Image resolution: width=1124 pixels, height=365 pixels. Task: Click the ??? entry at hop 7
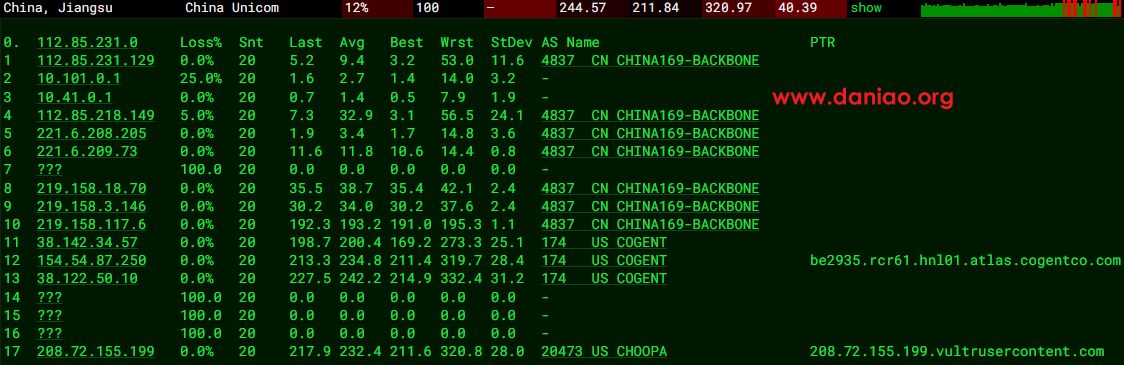(x=49, y=170)
